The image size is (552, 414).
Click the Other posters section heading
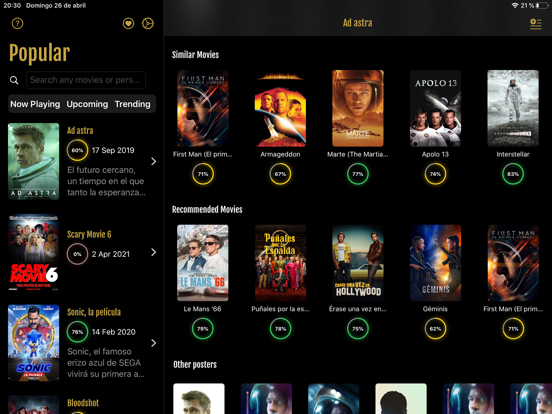(195, 365)
